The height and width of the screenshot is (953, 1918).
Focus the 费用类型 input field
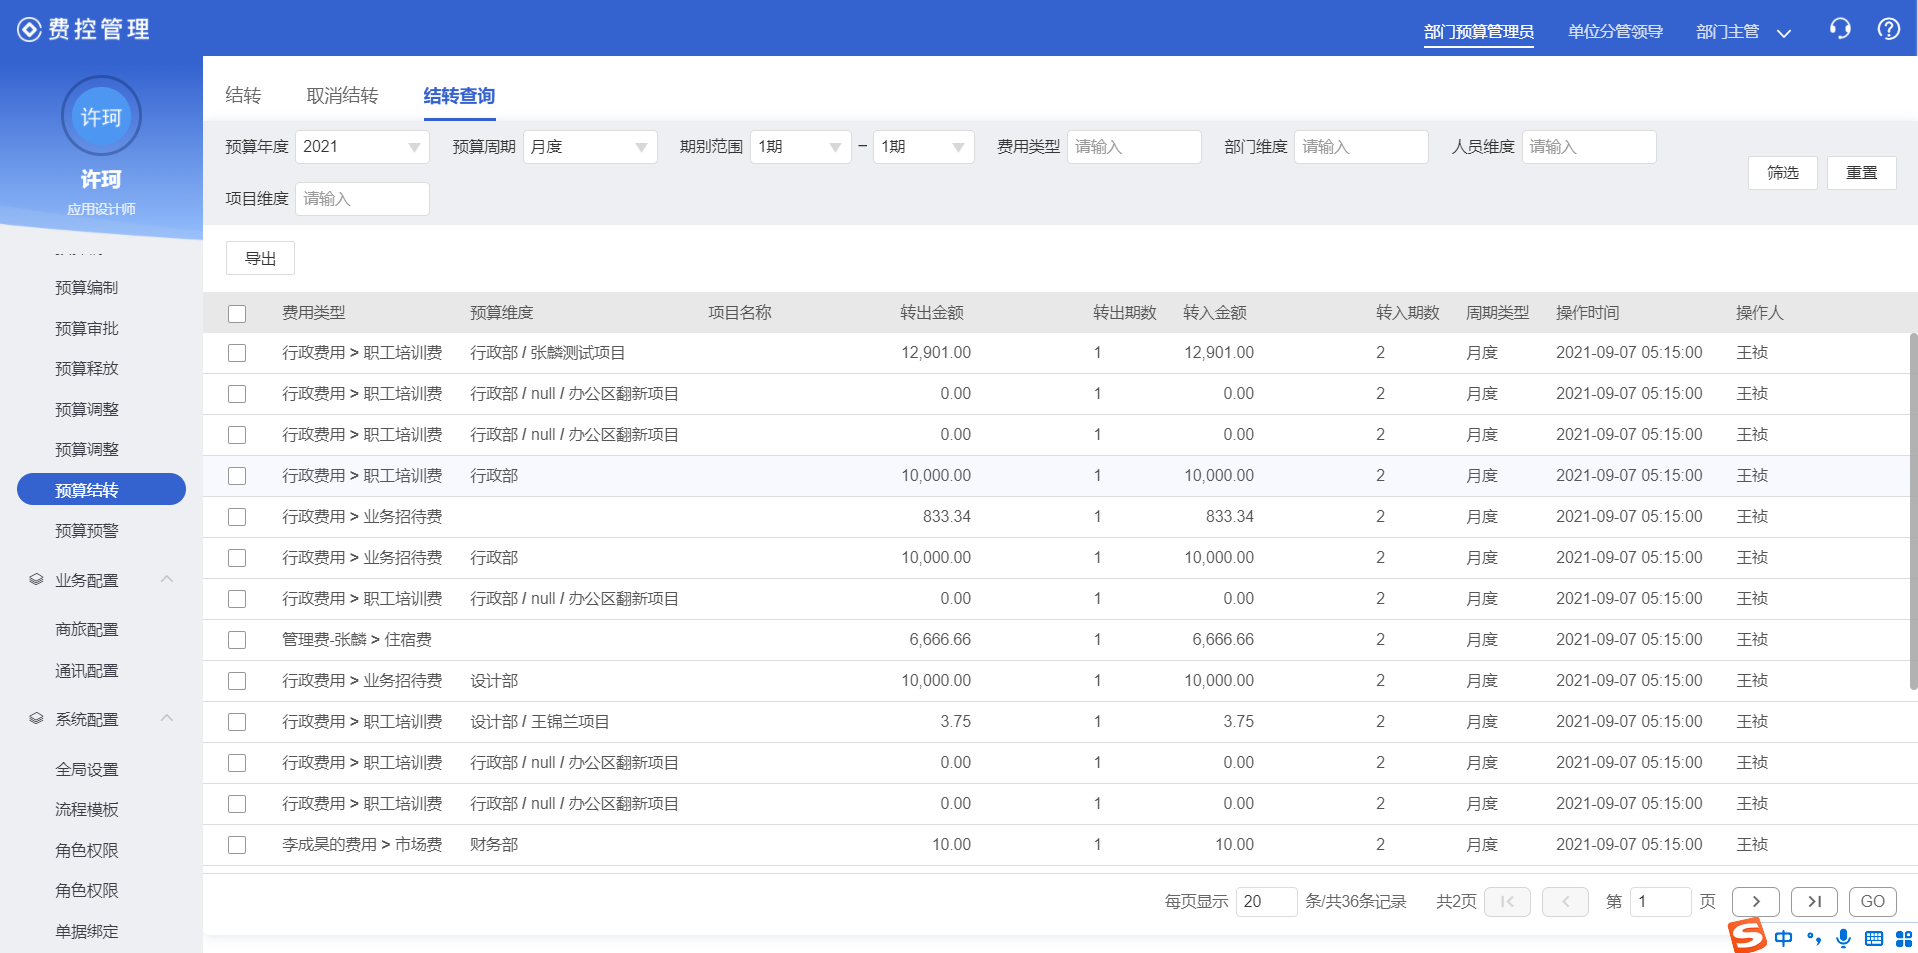1134,147
